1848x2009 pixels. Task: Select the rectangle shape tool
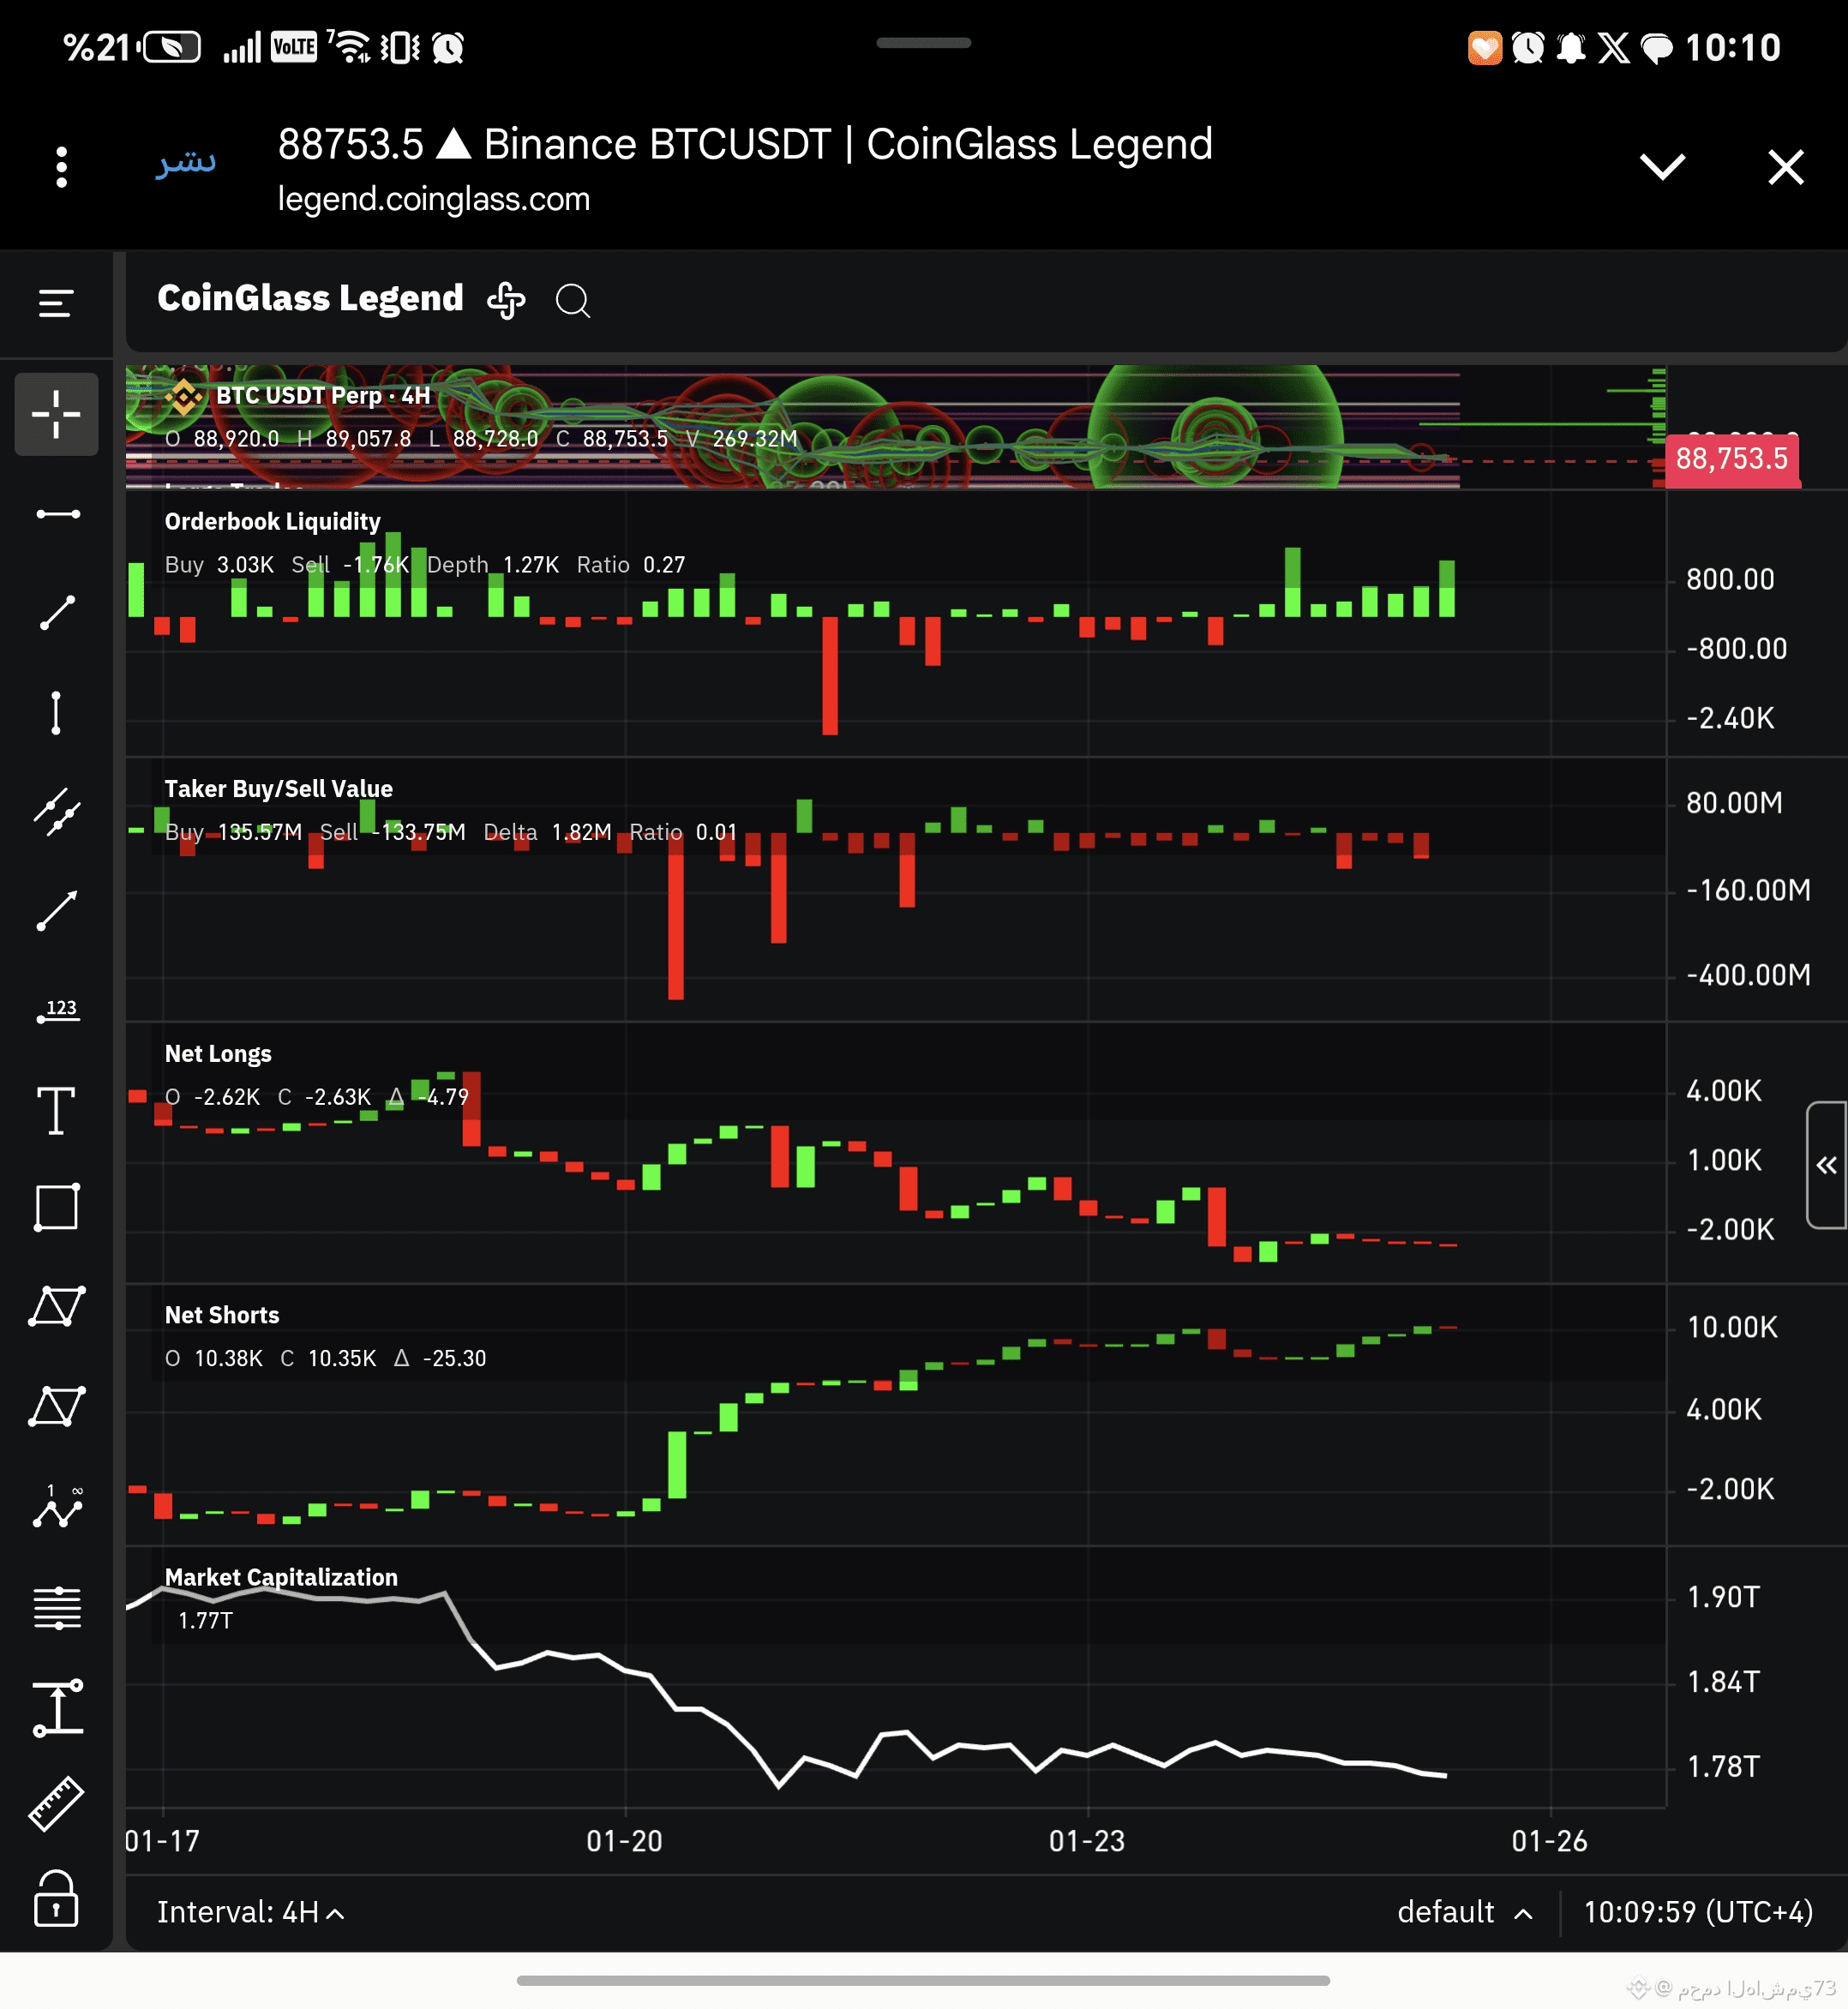56,1208
